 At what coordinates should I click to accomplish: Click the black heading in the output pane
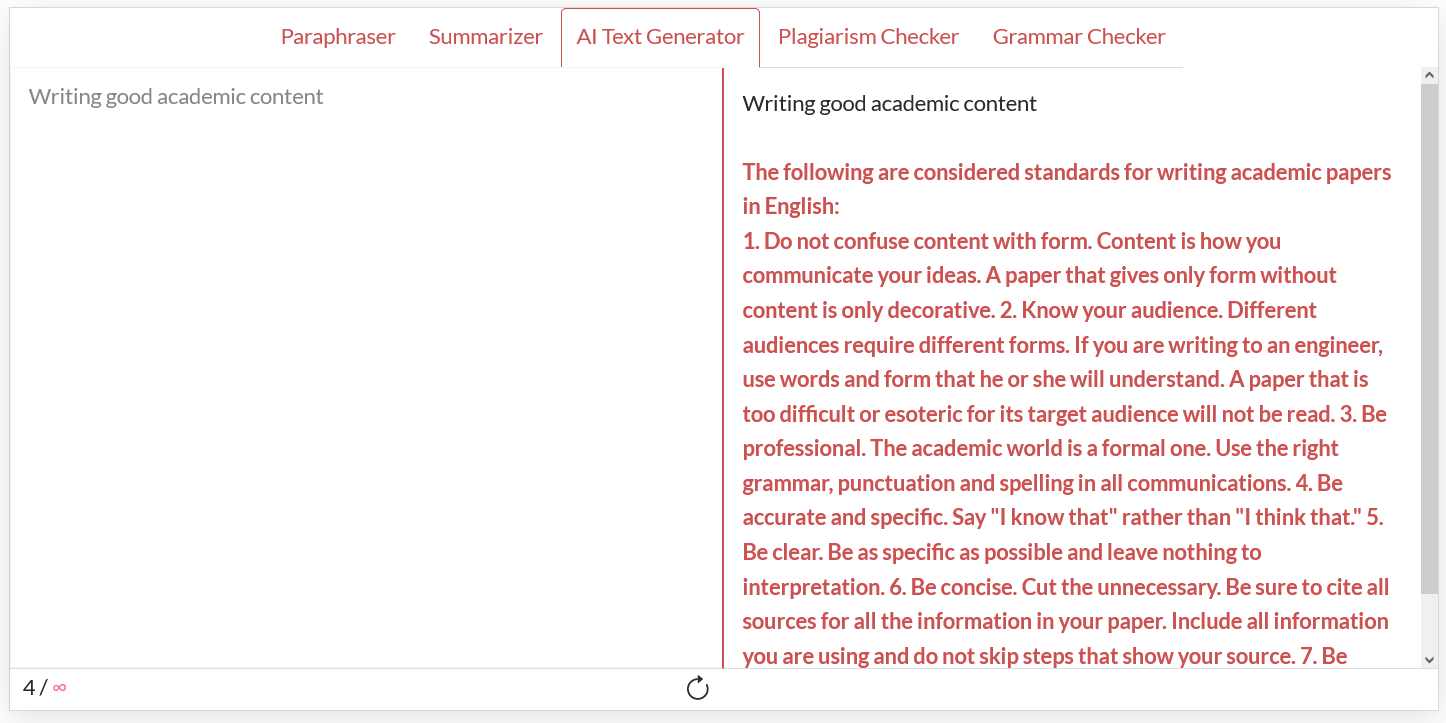pyautogui.click(x=889, y=104)
